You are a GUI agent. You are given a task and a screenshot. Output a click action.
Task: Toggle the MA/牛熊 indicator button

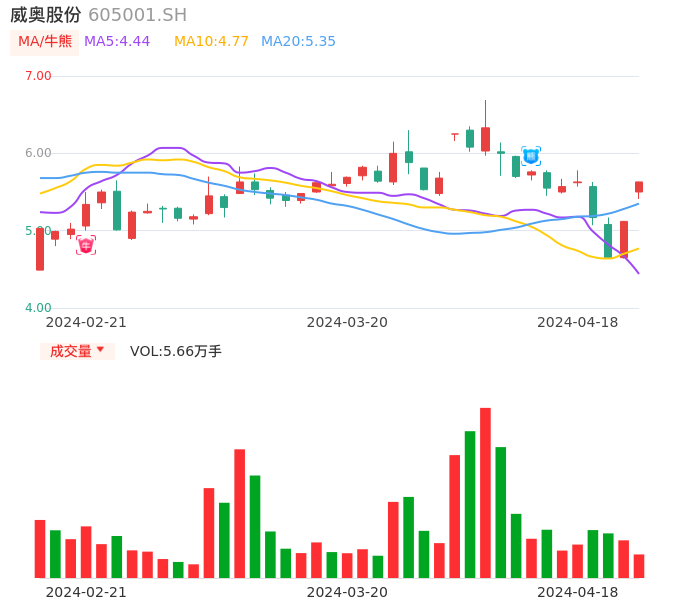(45, 42)
